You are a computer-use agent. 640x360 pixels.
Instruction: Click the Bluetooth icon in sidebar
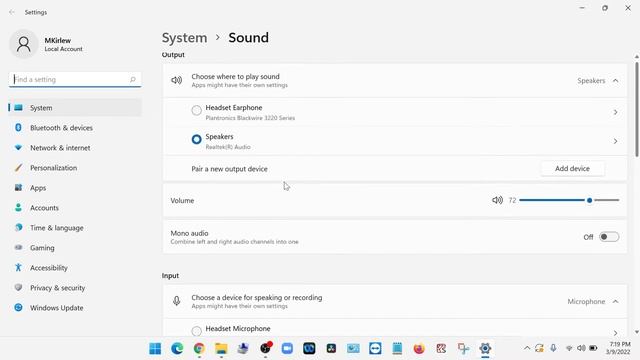(x=18, y=128)
